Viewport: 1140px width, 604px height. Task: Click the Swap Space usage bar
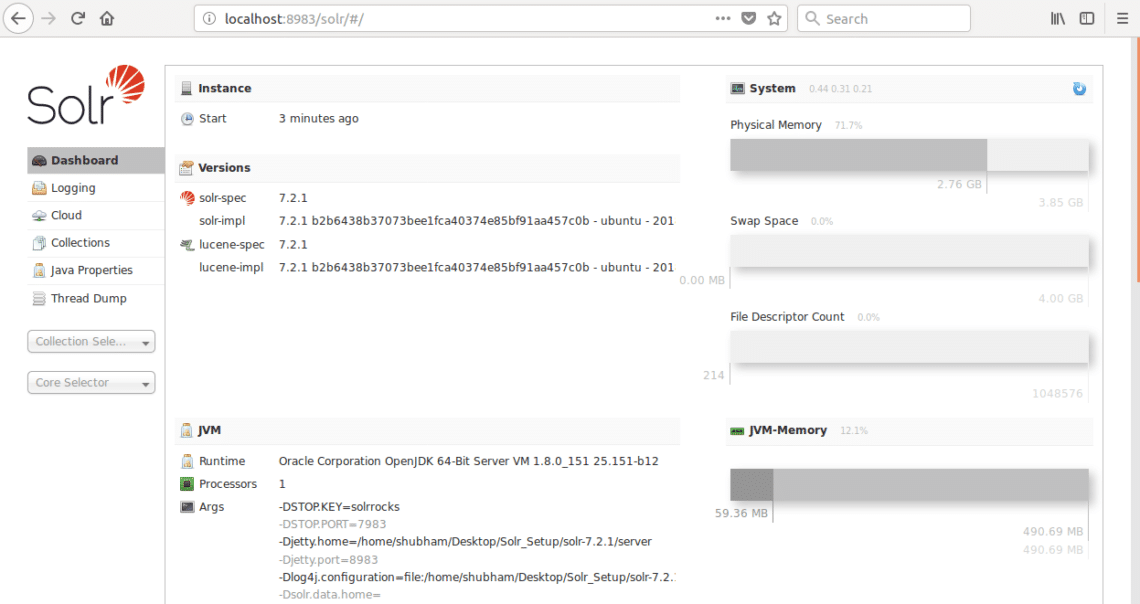909,251
